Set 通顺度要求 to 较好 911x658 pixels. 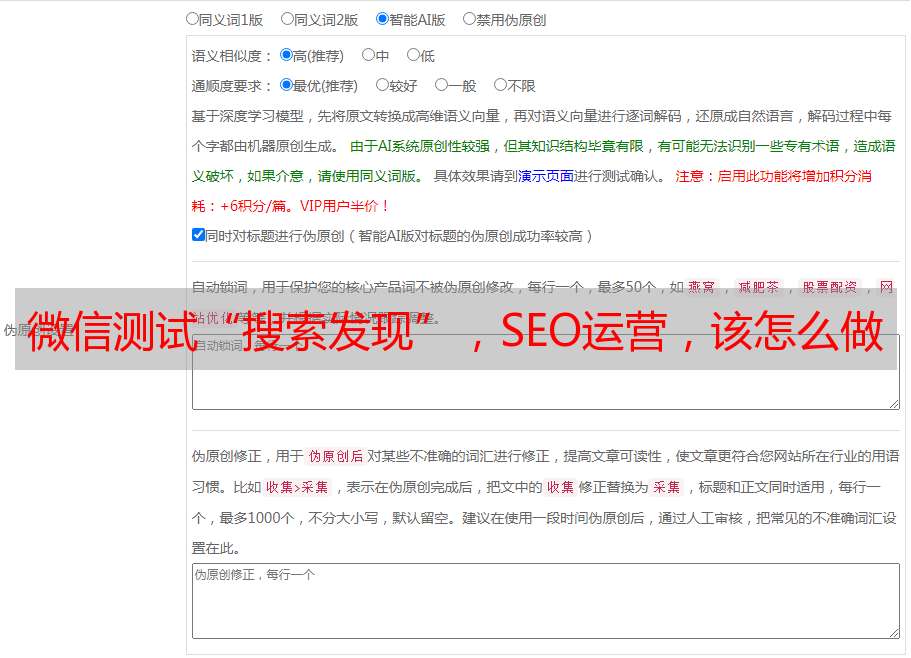[x=382, y=85]
